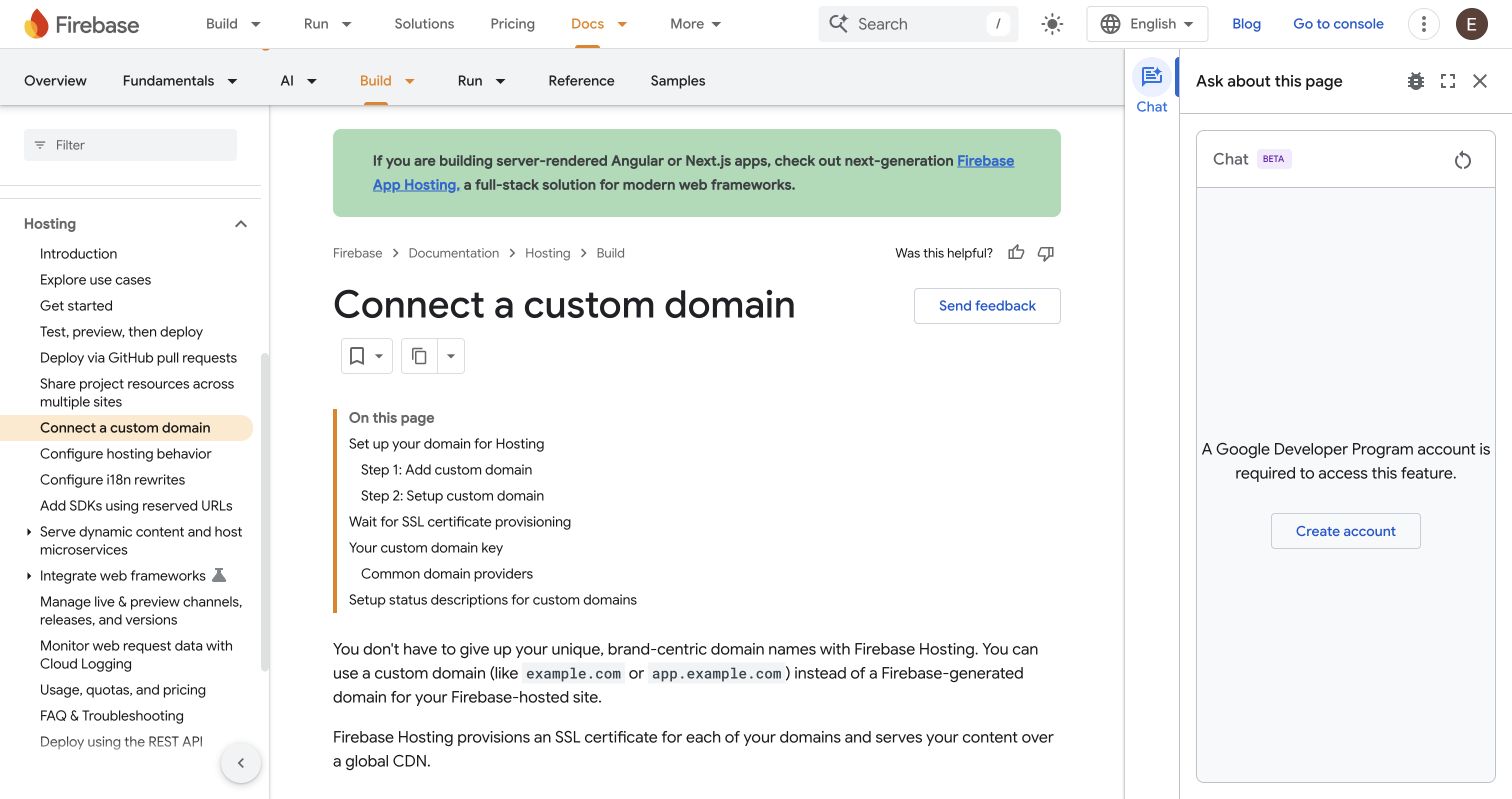Expand the Integrate web frameworks tree item
1512x799 pixels.
[29, 576]
